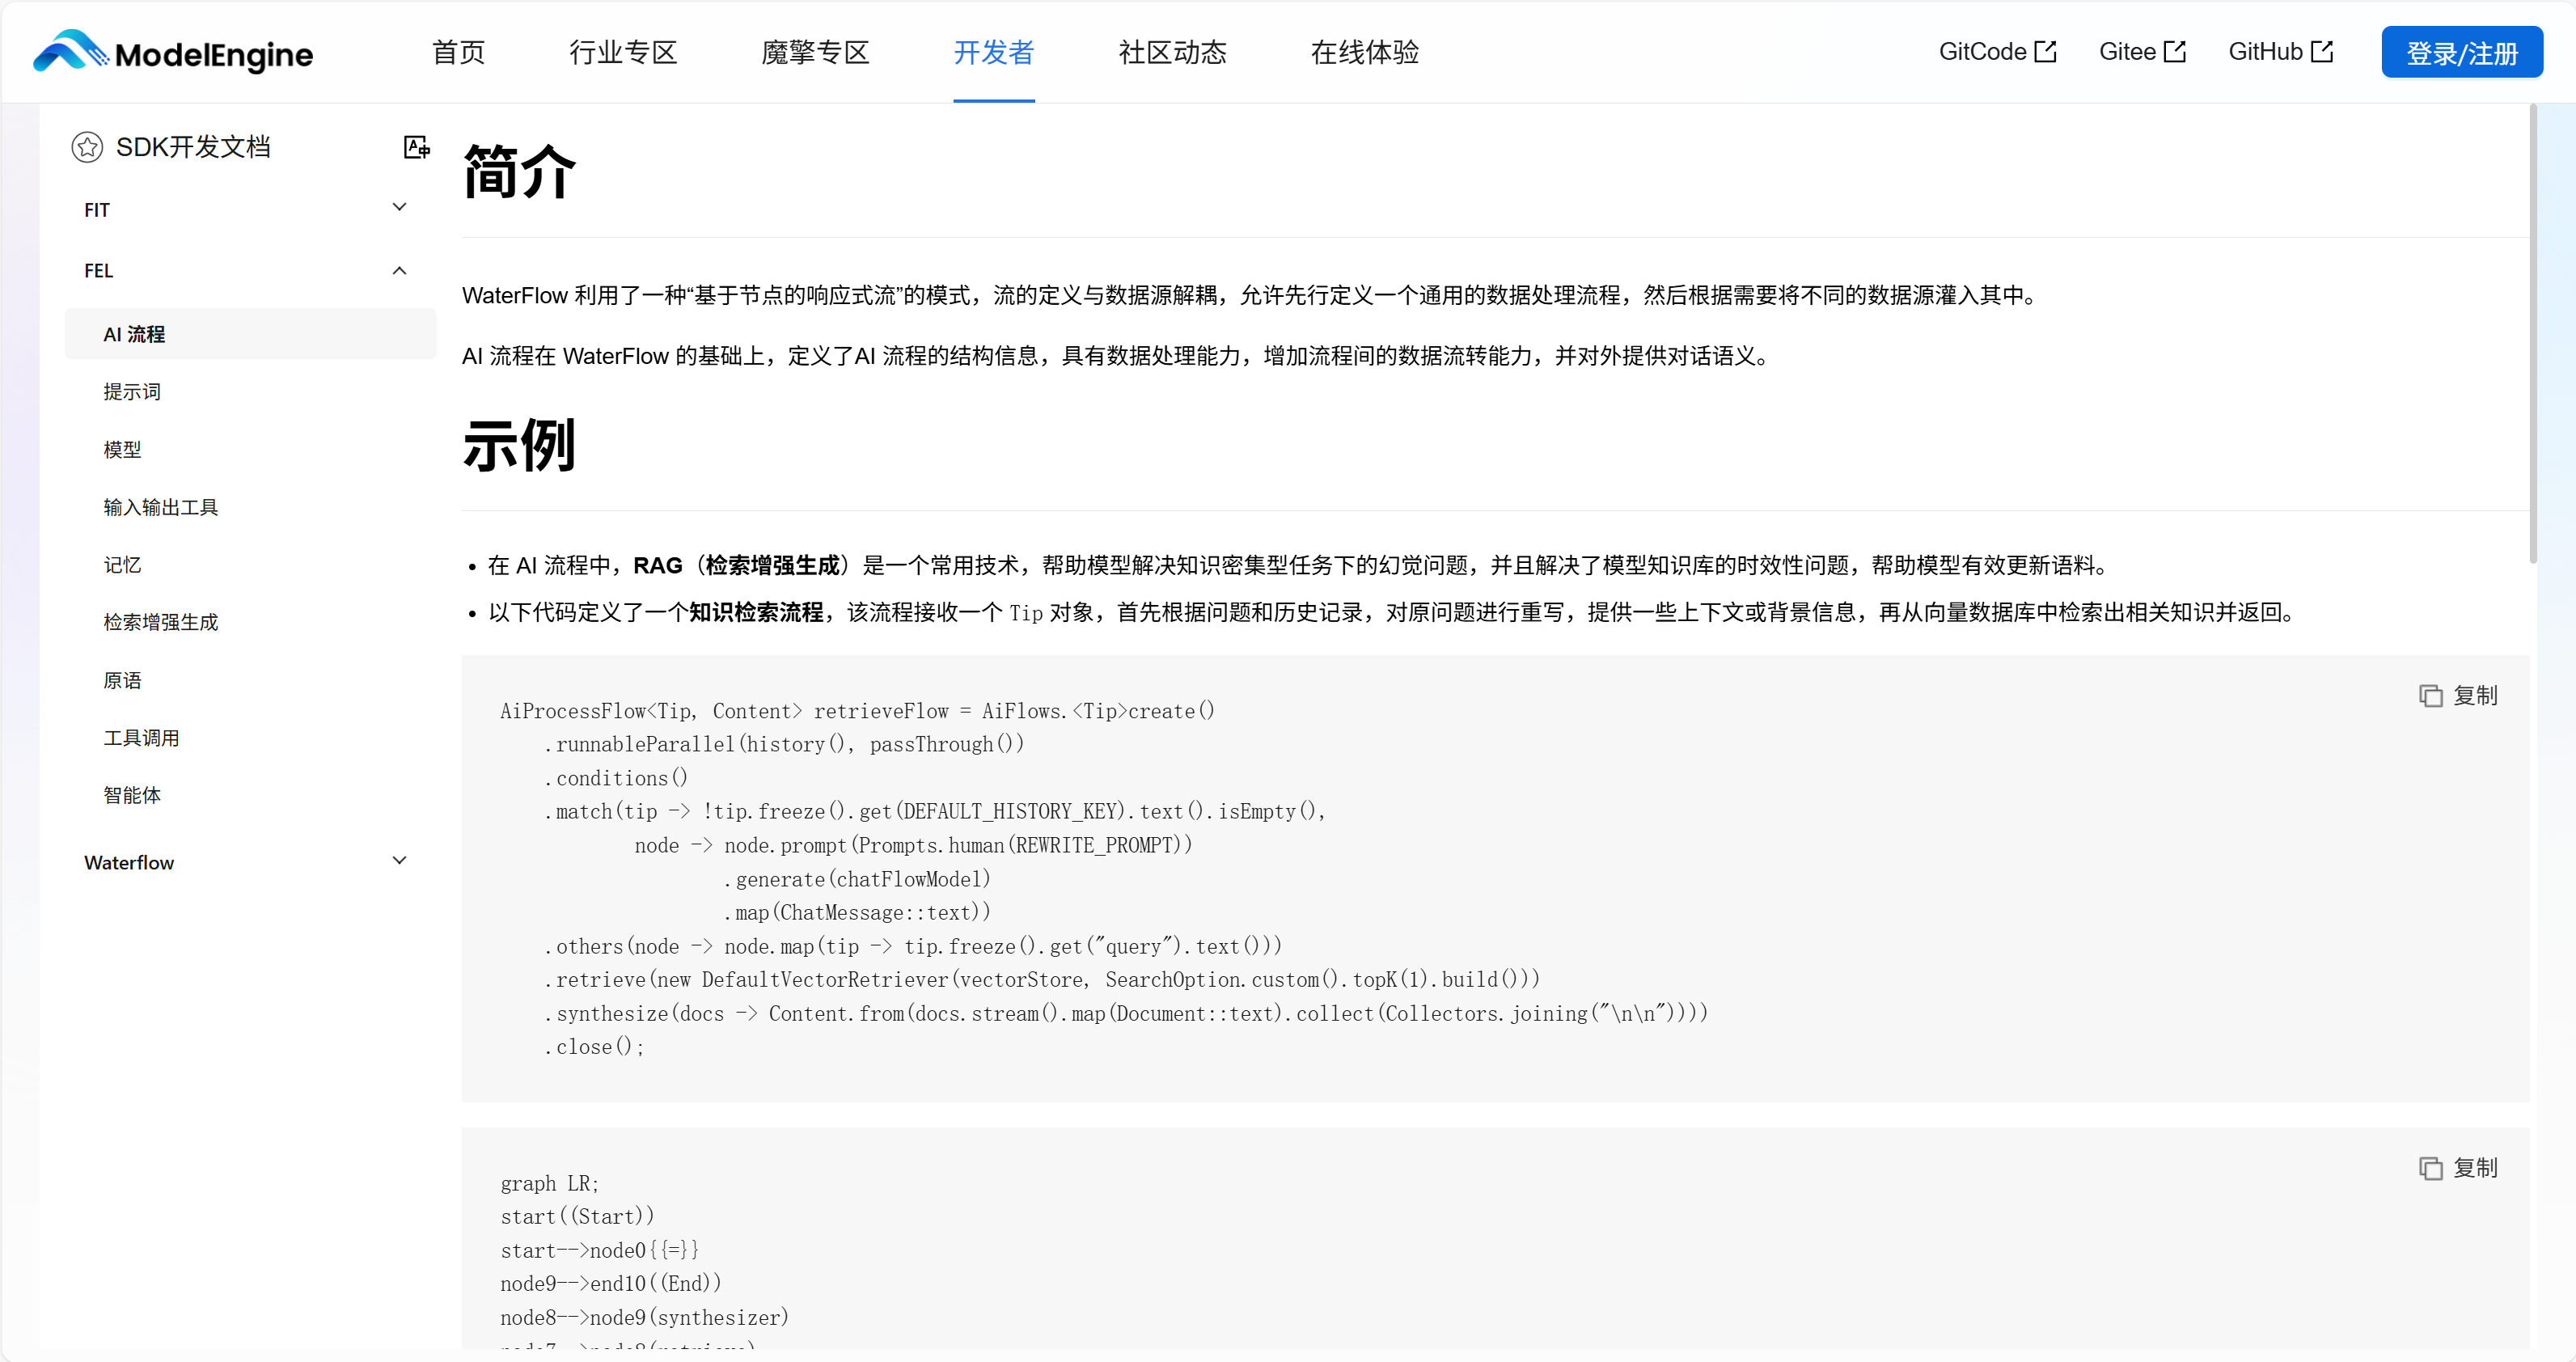2576x1362 pixels.
Task: Click the star bookmark icon beside SDK开发文档
Action: tap(87, 146)
